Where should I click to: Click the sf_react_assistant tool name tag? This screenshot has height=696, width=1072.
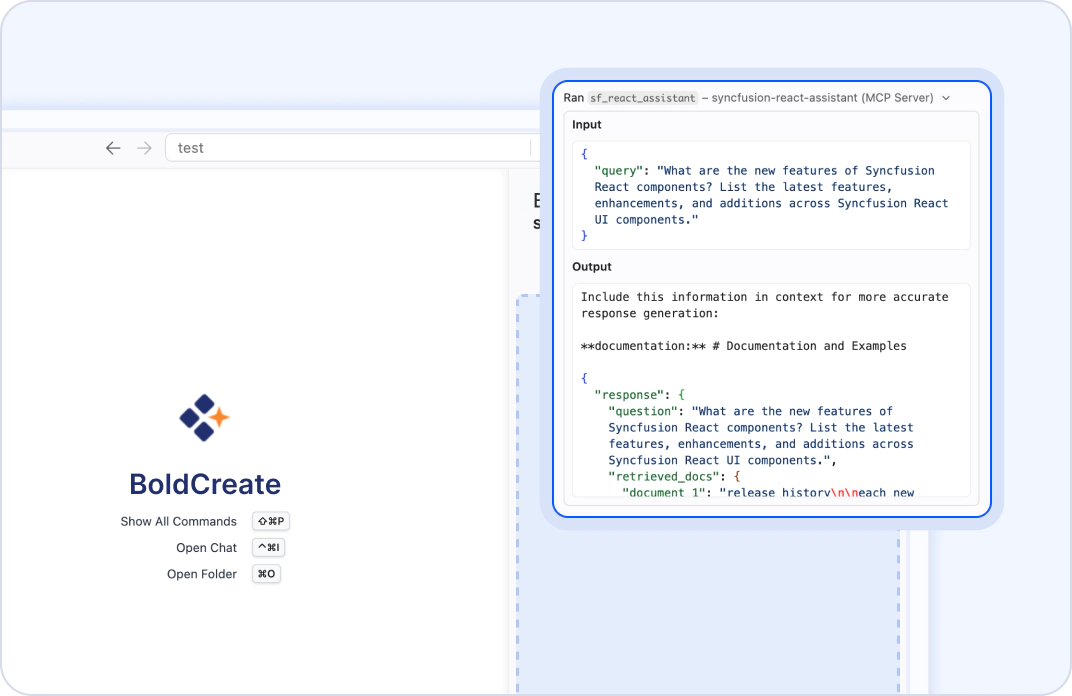pos(643,98)
